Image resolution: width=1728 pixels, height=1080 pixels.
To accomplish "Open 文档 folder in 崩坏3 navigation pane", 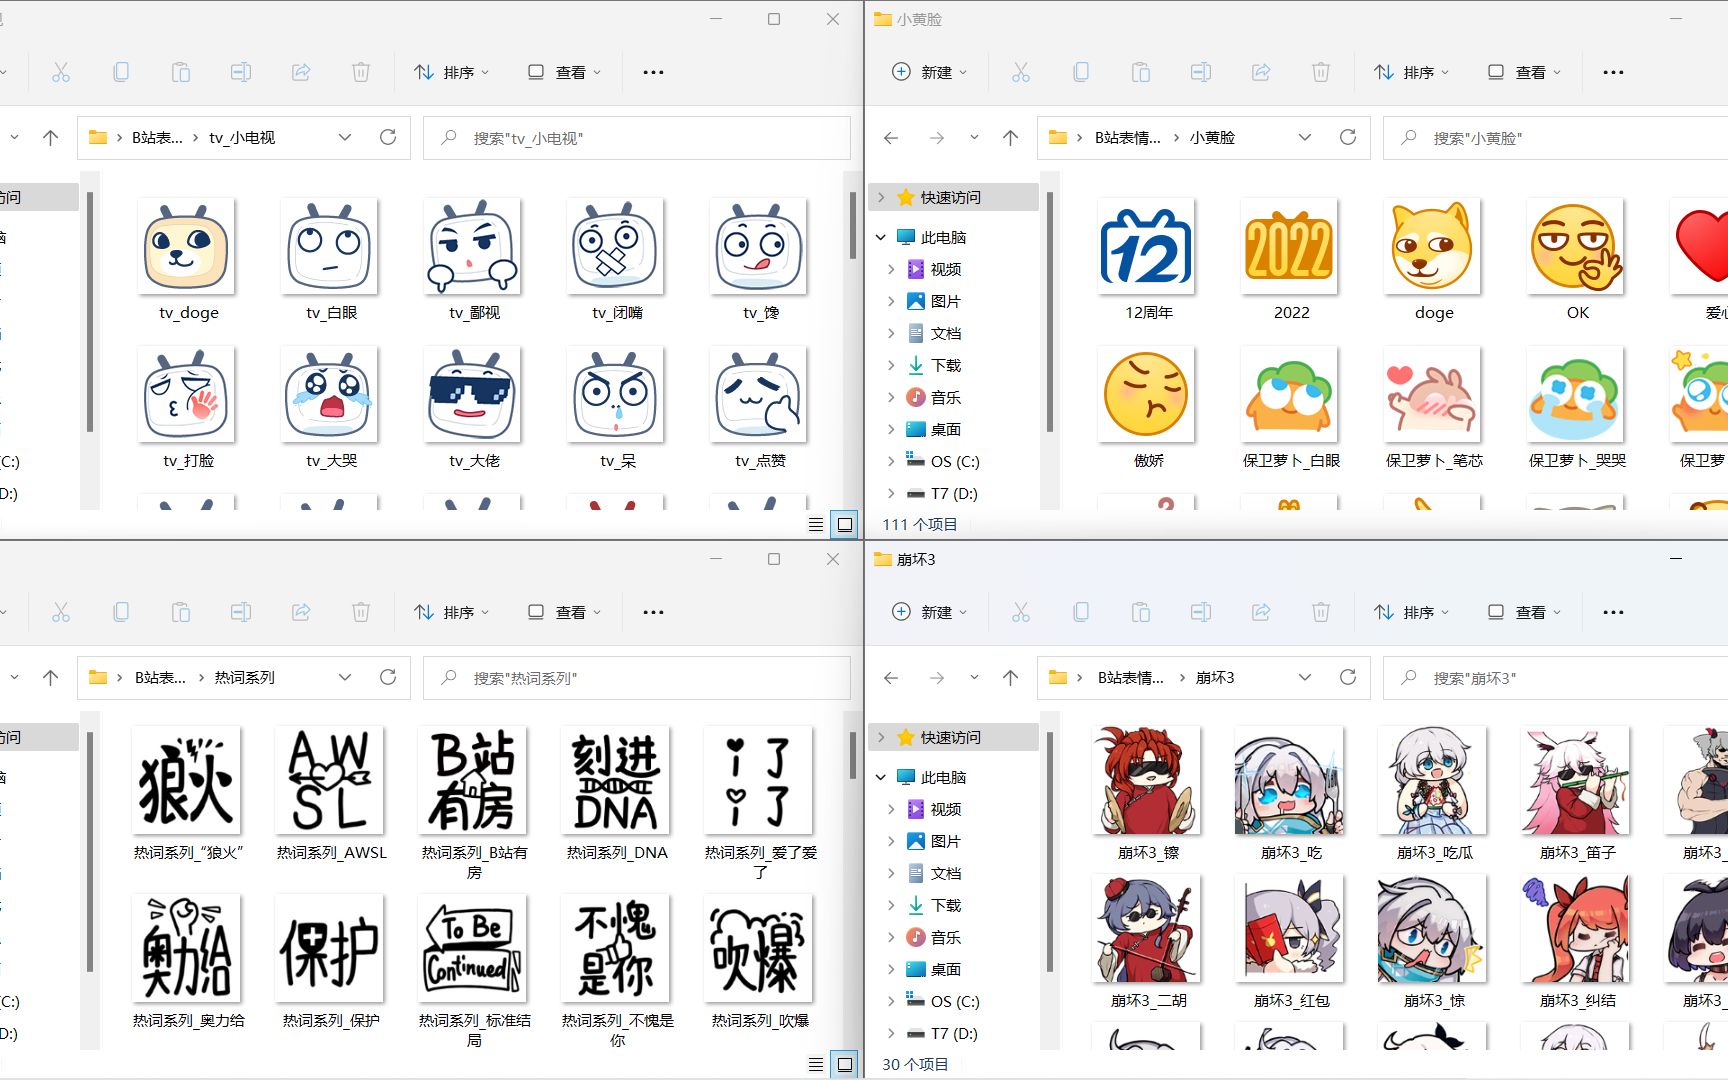I will click(946, 873).
